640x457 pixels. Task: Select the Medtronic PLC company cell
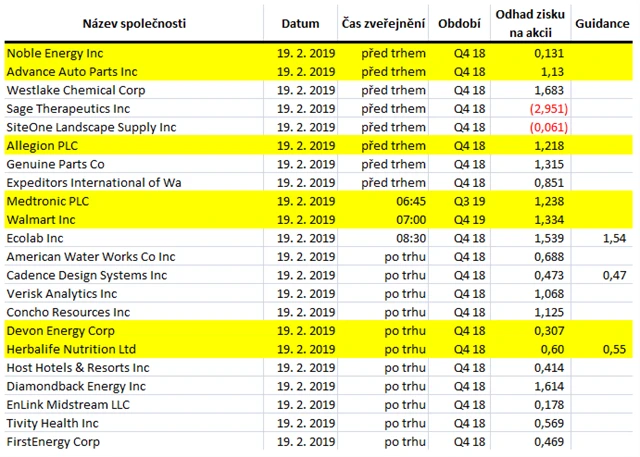click(x=47, y=201)
